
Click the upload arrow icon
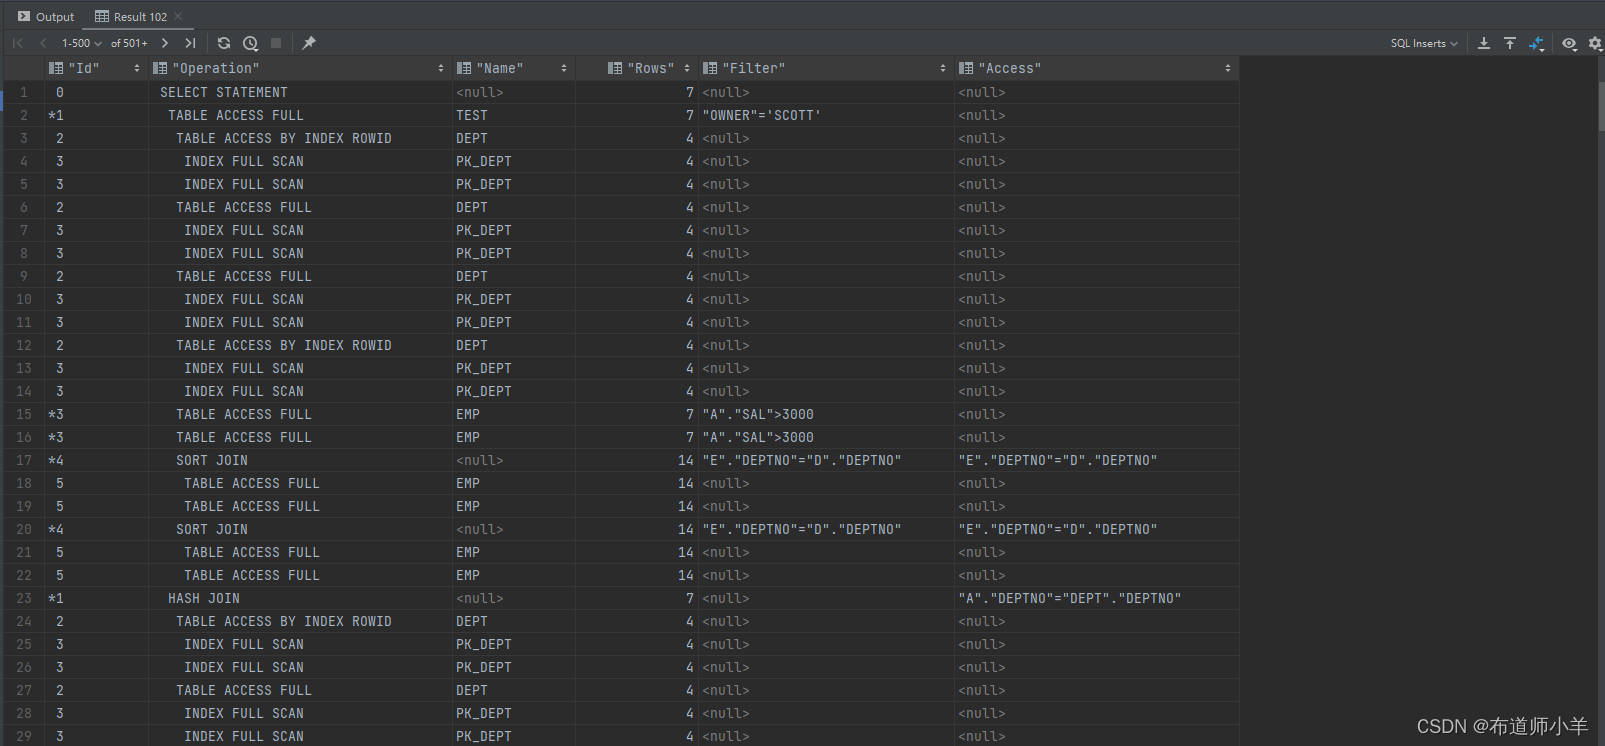1510,43
